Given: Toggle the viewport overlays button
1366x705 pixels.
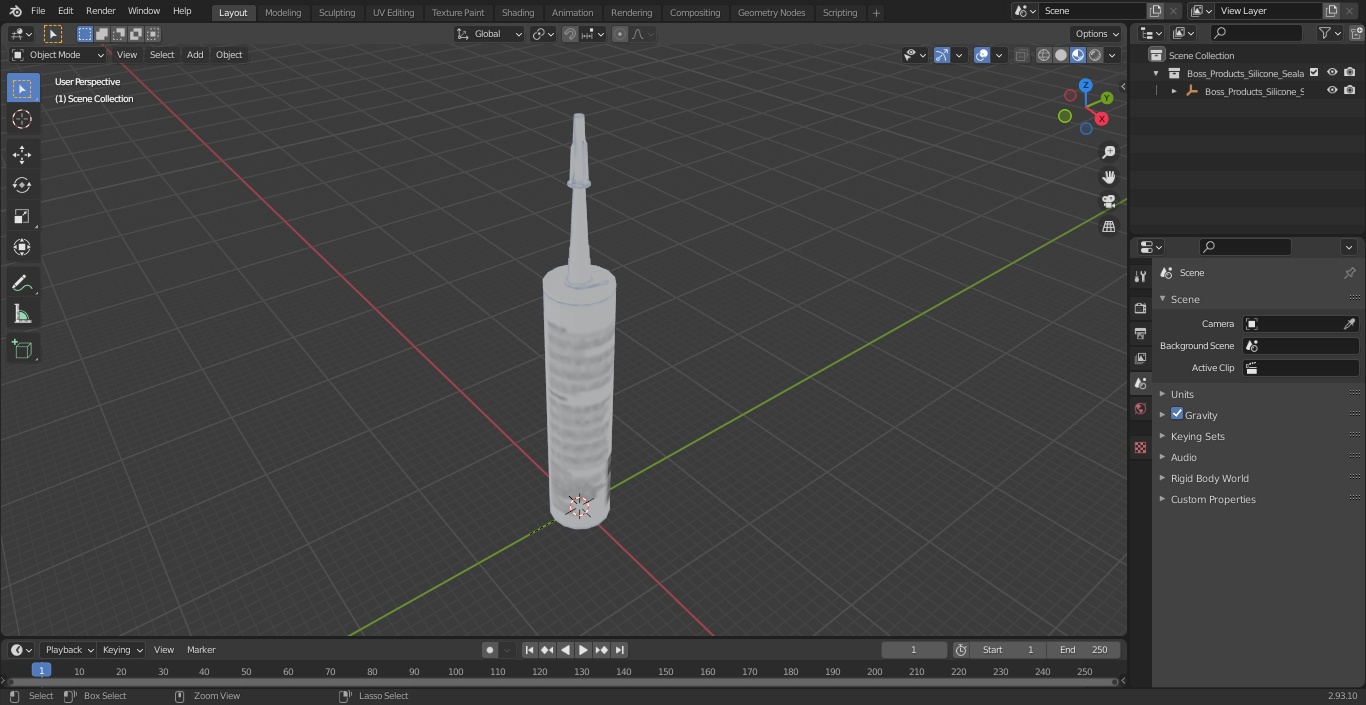Looking at the screenshot, I should pyautogui.click(x=982, y=55).
